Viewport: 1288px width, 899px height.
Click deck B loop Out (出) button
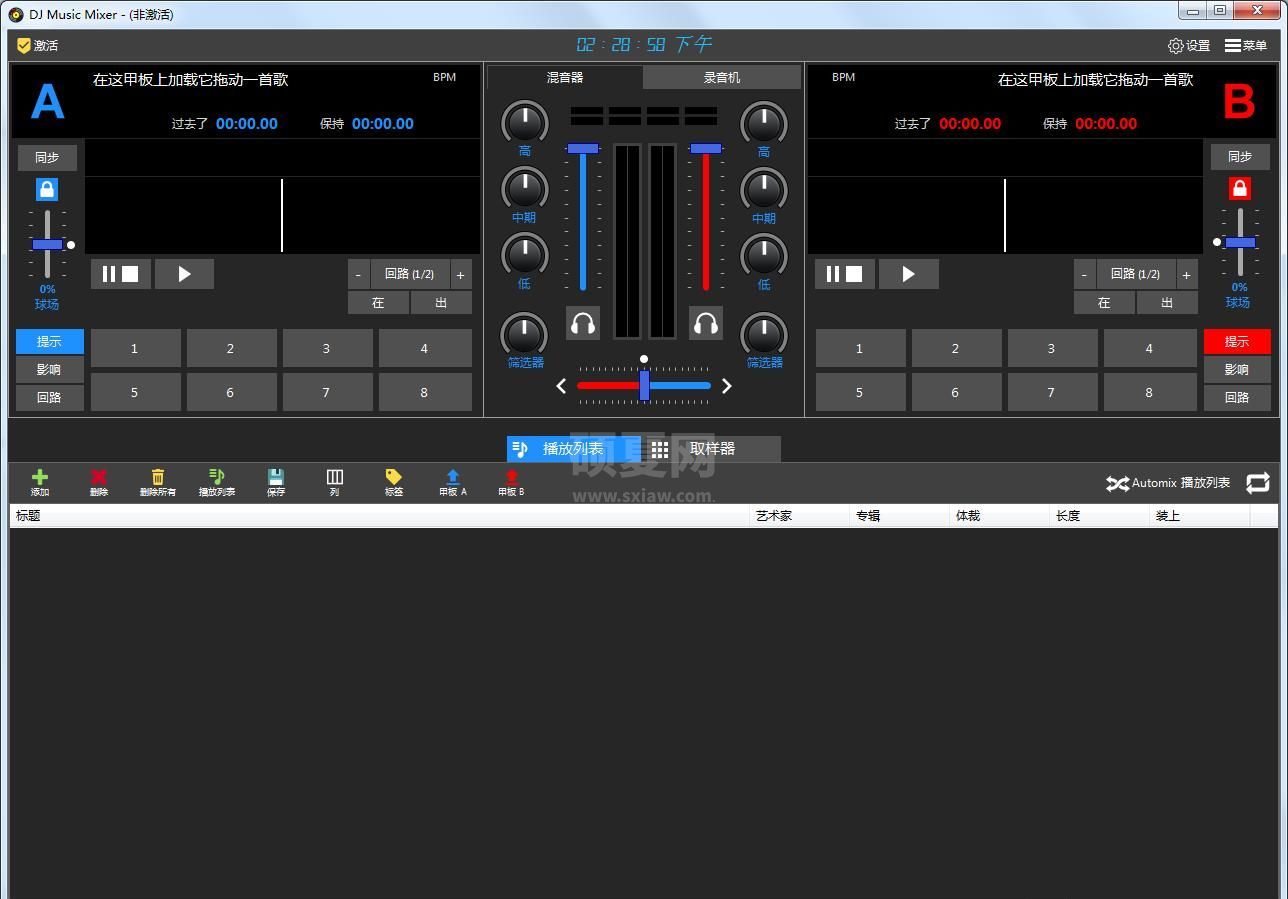(x=1167, y=302)
